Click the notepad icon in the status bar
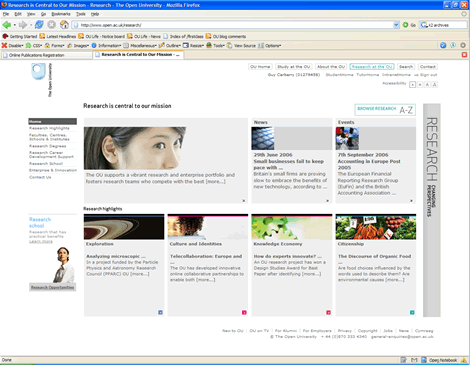Image resolution: width=470 pixels, height=365 pixels. coord(403,360)
